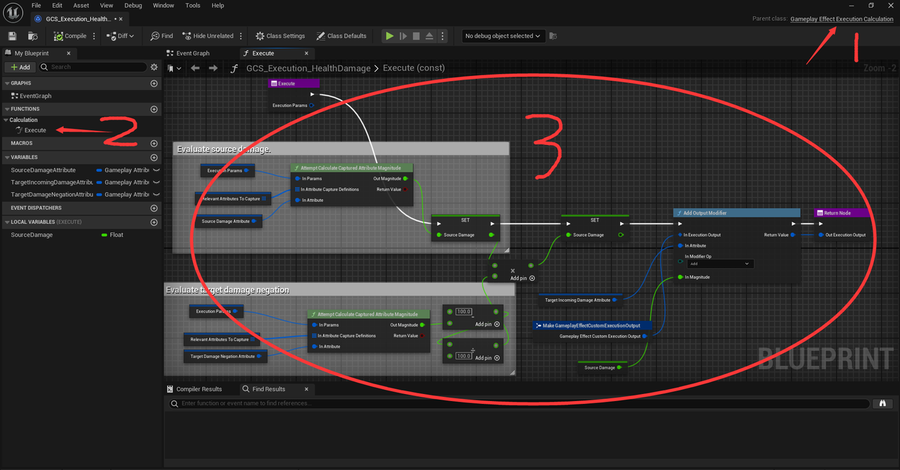This screenshot has width=900, height=470.
Task: Open Class Defaults
Action: (x=341, y=36)
